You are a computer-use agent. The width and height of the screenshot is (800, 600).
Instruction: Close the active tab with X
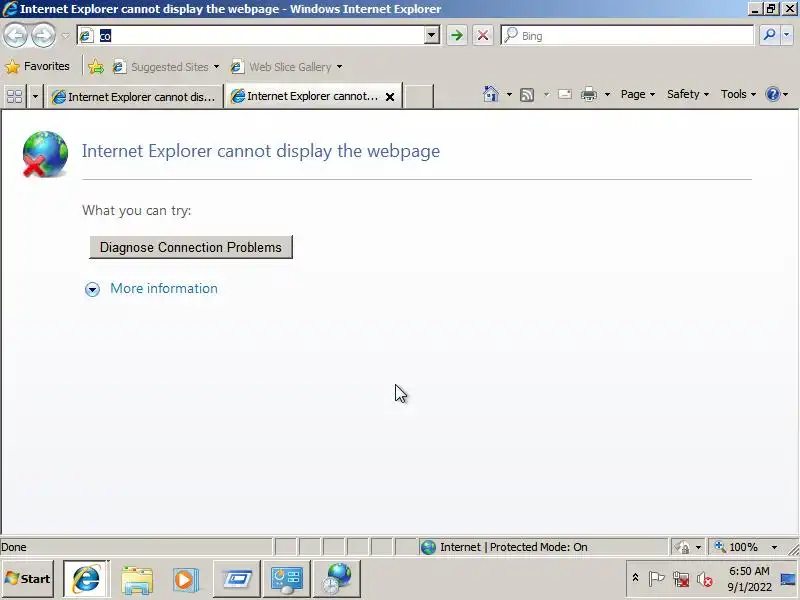point(390,96)
